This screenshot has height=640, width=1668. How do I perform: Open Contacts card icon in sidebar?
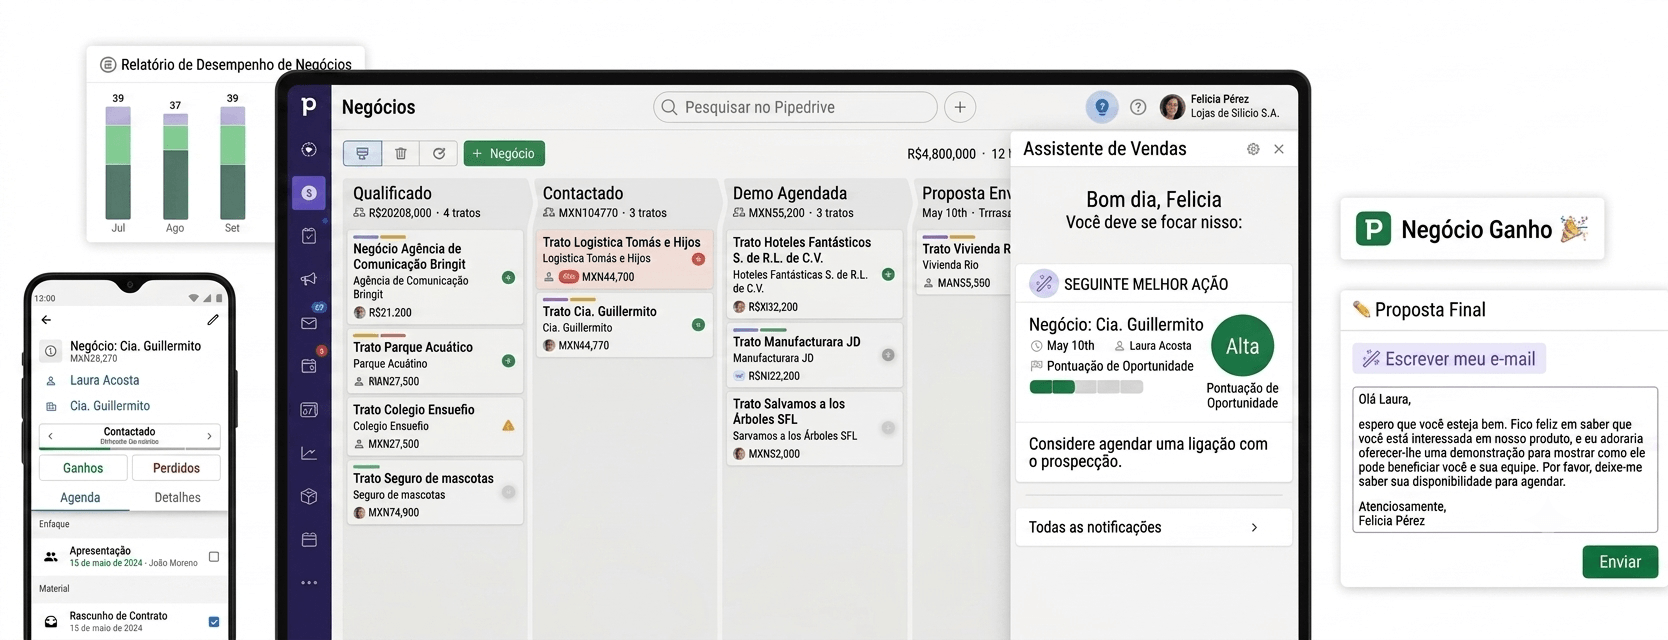[309, 410]
